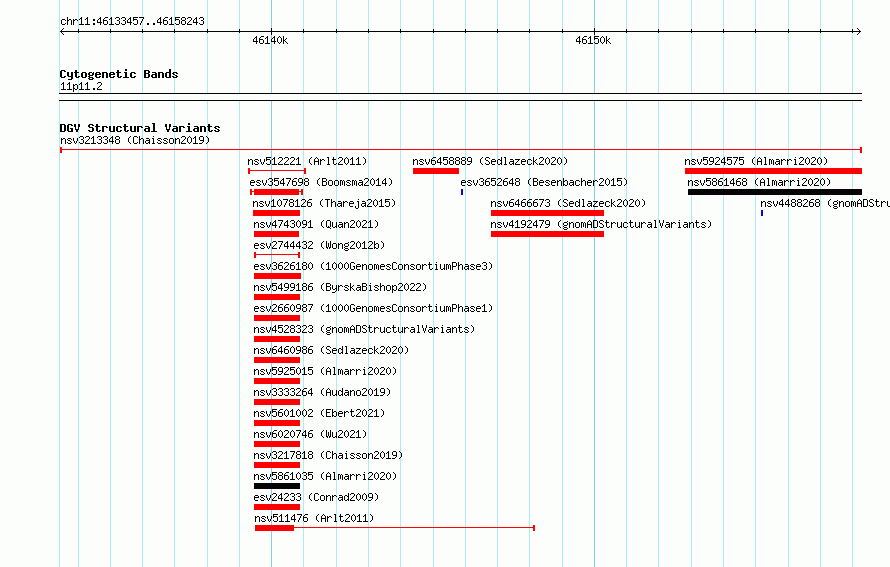Click the truncated nsv4488268 gnomAD label
Image resolution: width=890 pixels, height=567 pixels.
point(825,203)
